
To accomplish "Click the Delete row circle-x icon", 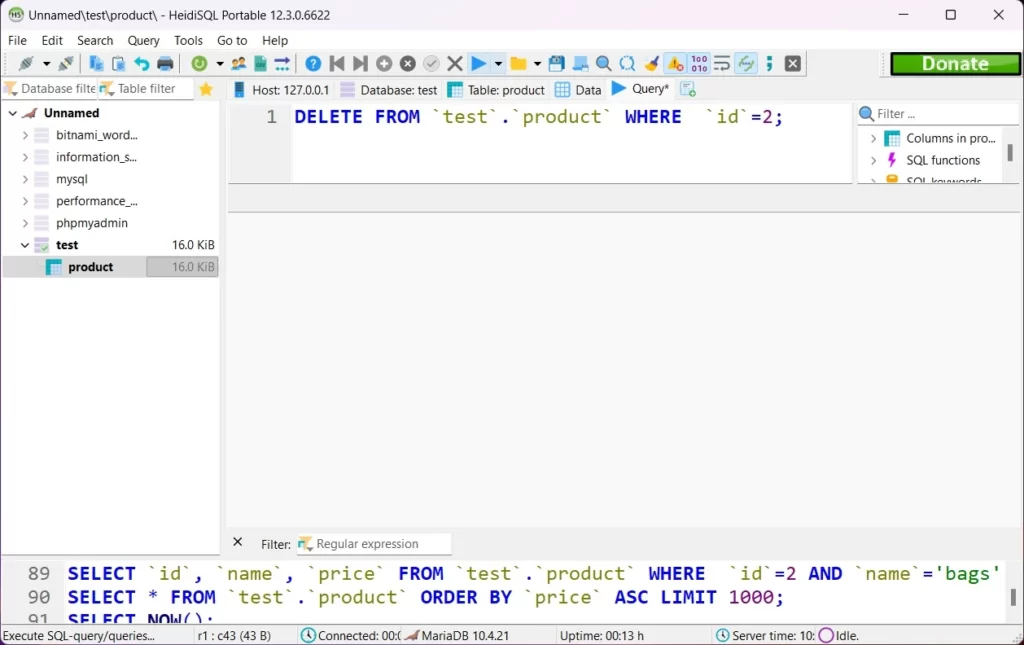I will click(x=408, y=63).
